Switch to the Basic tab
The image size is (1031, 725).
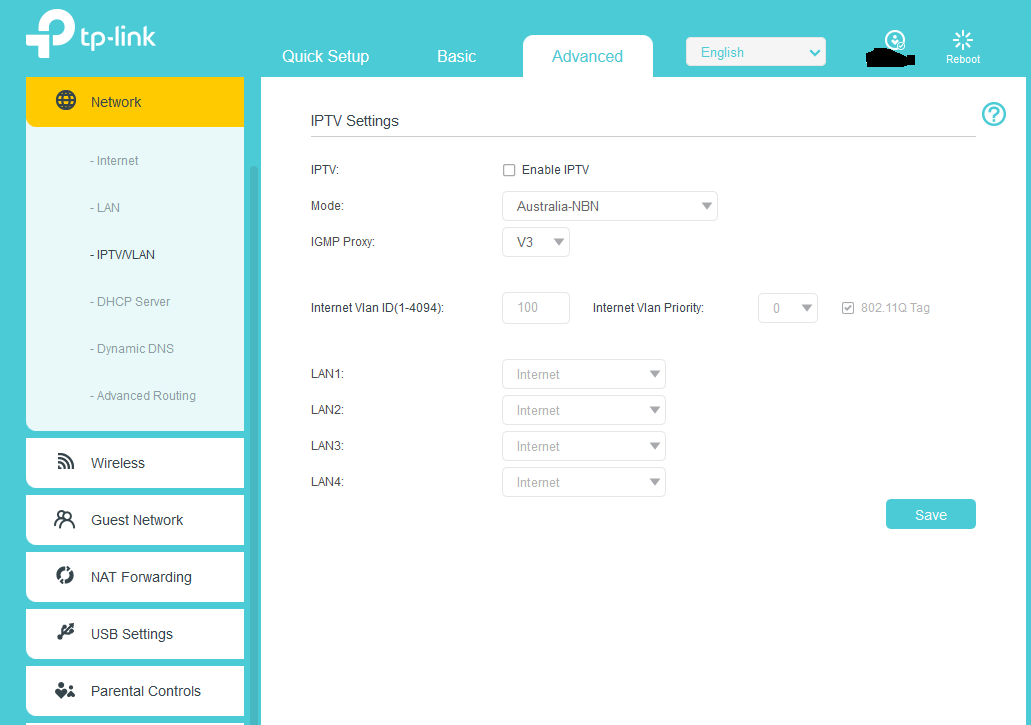point(456,56)
